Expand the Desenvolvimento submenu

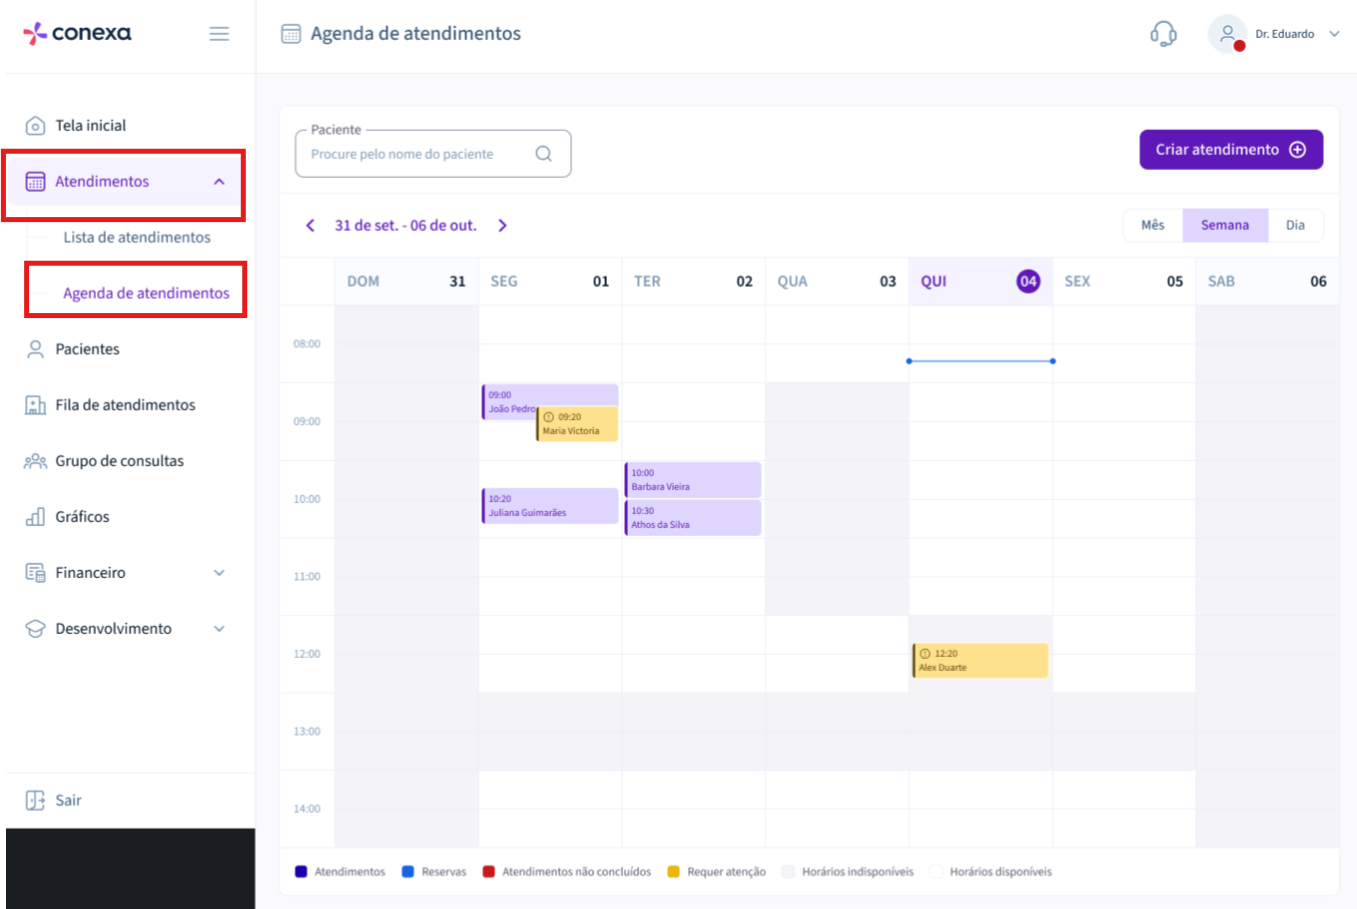pos(219,629)
